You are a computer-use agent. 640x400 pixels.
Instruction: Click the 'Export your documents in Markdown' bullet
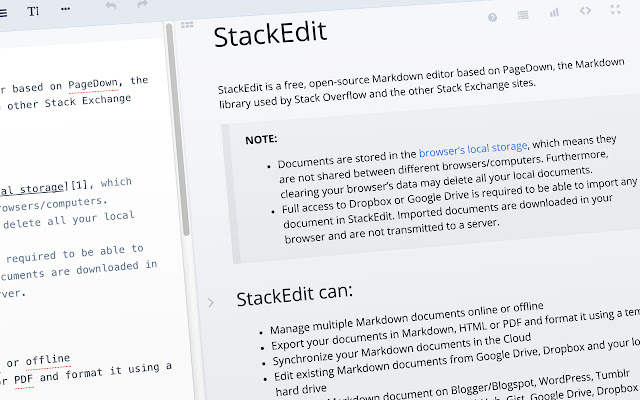pyautogui.click(x=455, y=329)
